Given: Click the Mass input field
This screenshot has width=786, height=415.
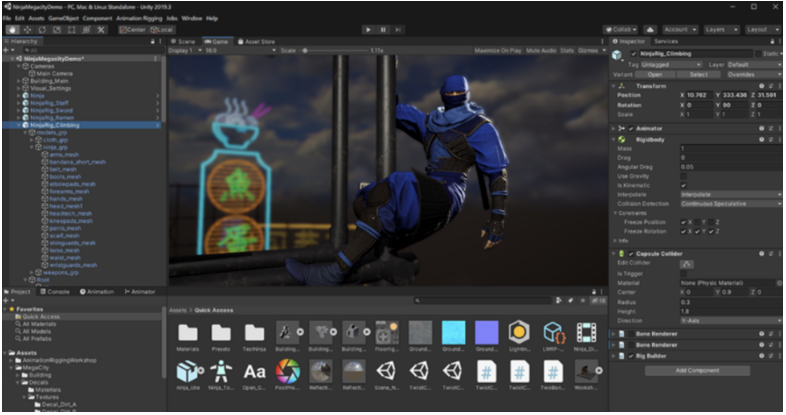Looking at the screenshot, I should click(x=730, y=149).
